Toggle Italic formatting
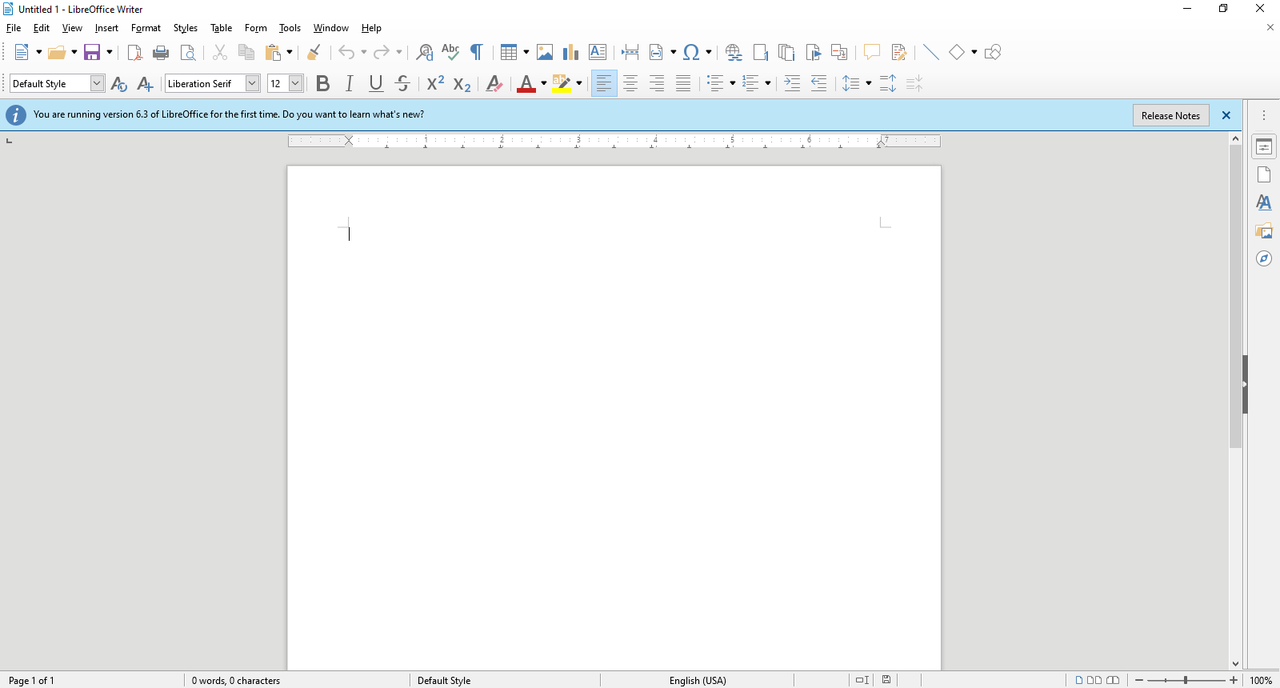The height and width of the screenshot is (688, 1280). pyautogui.click(x=349, y=84)
